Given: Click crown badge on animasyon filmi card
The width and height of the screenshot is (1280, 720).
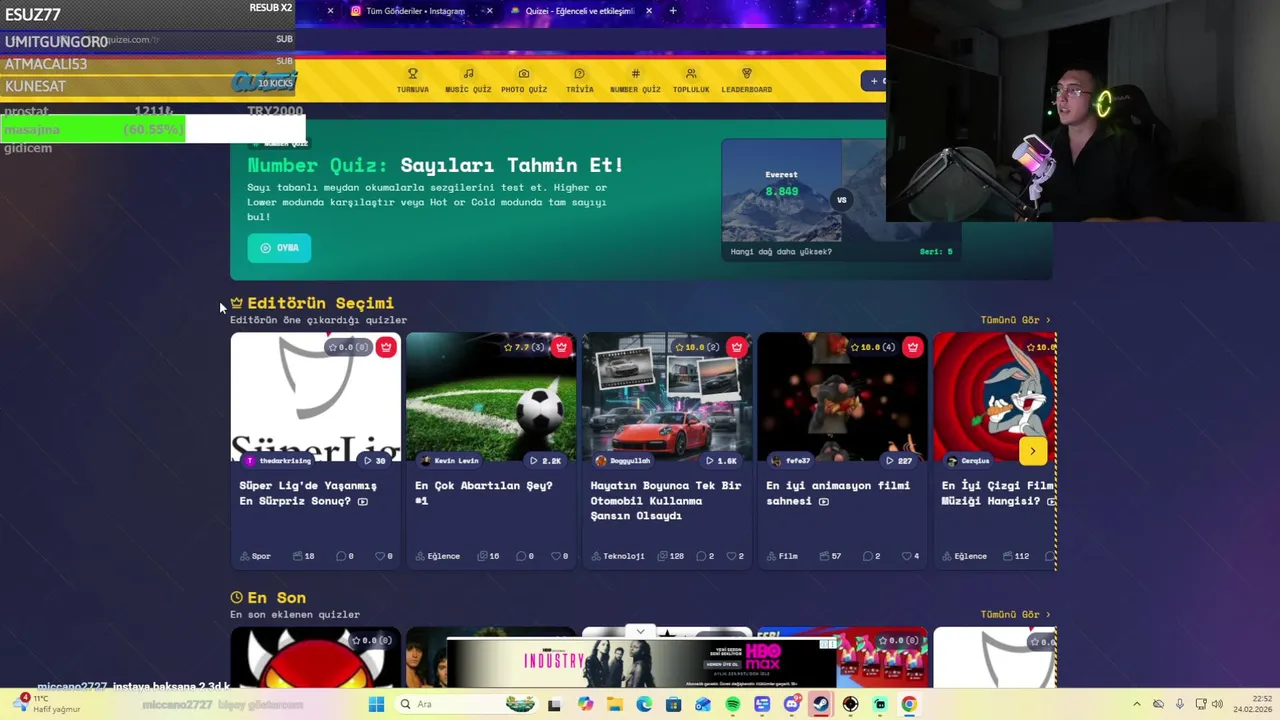Looking at the screenshot, I should tap(912, 347).
